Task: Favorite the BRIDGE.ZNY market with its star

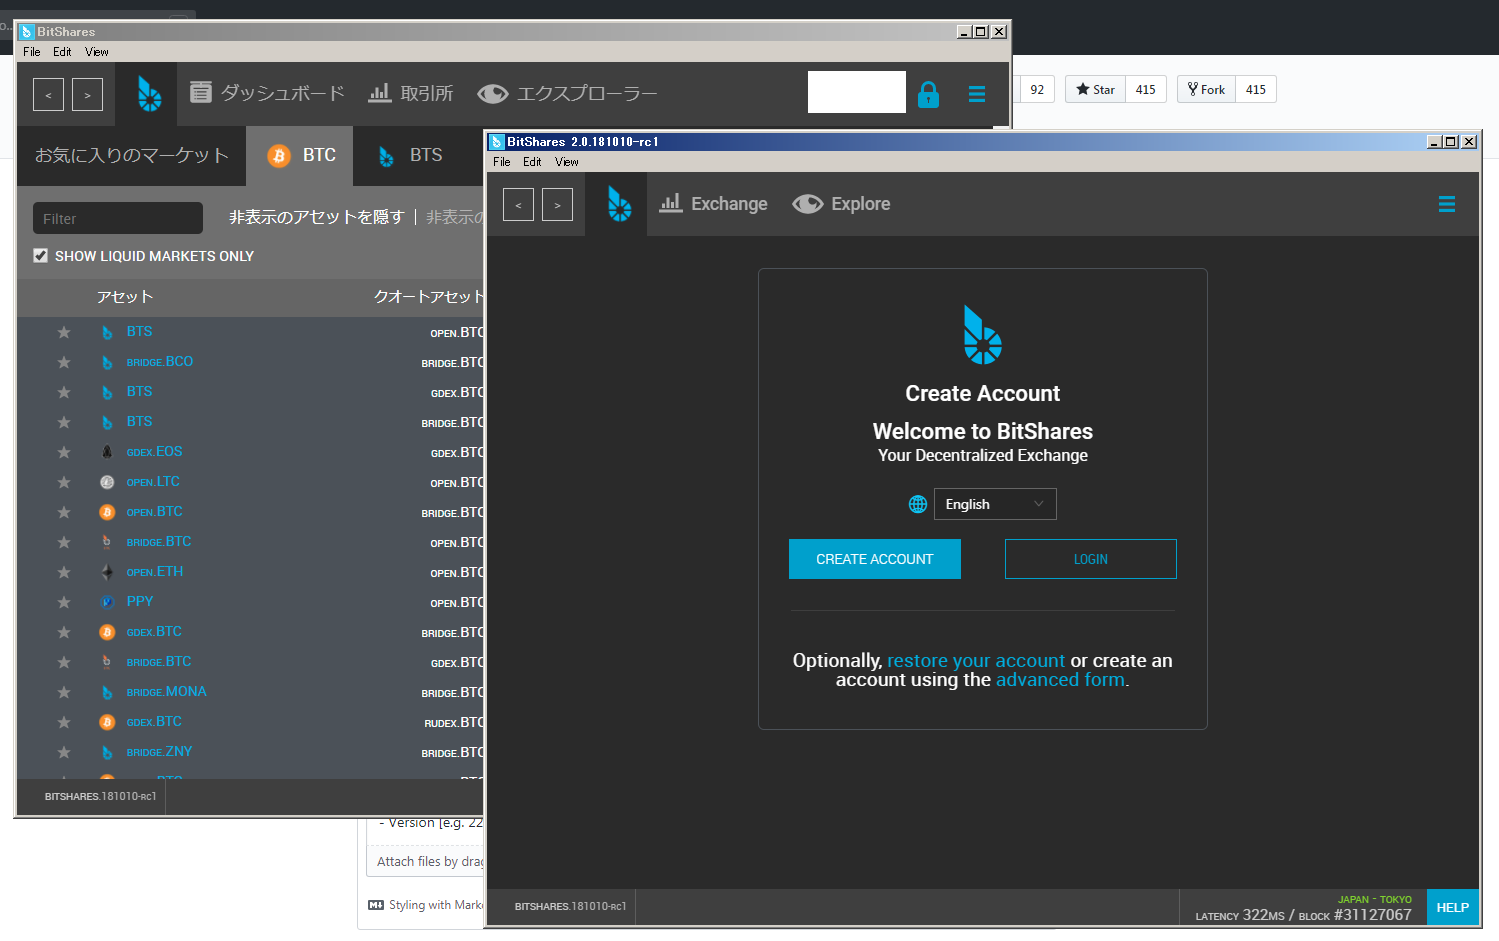Action: 64,752
